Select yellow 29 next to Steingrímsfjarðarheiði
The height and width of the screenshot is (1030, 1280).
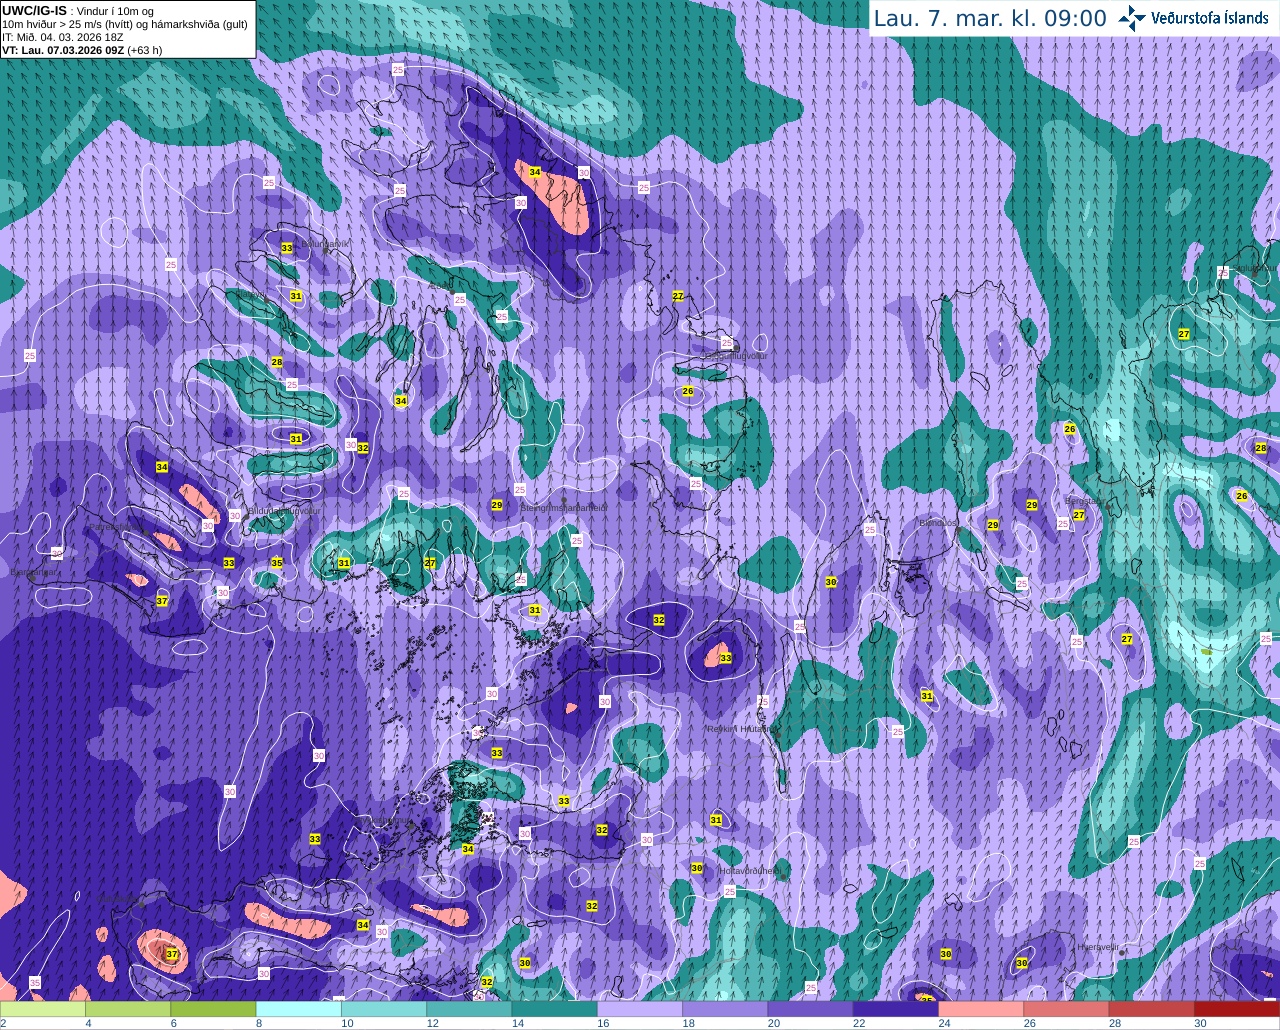(x=497, y=505)
